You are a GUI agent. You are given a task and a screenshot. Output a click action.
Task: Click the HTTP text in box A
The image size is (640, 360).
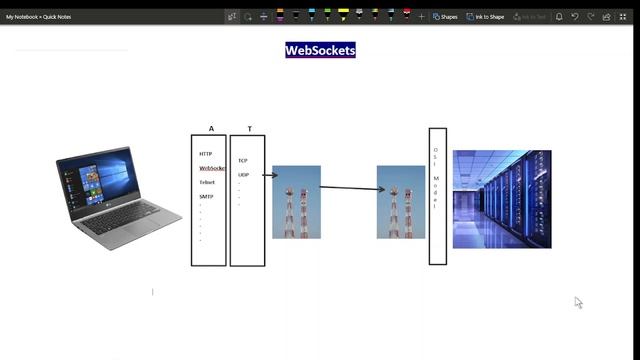[x=205, y=154]
